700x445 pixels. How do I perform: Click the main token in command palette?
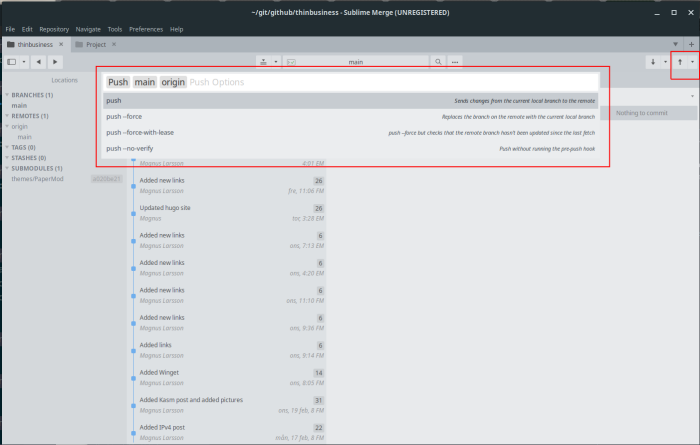coord(145,82)
